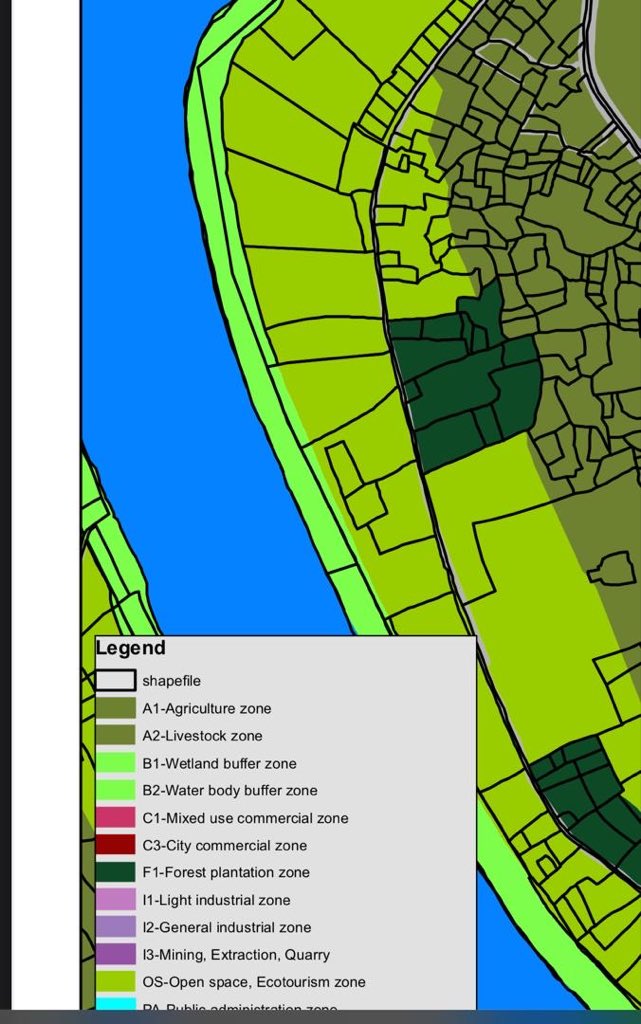Click the B2-Water body buffer swatch

pyautogui.click(x=115, y=790)
